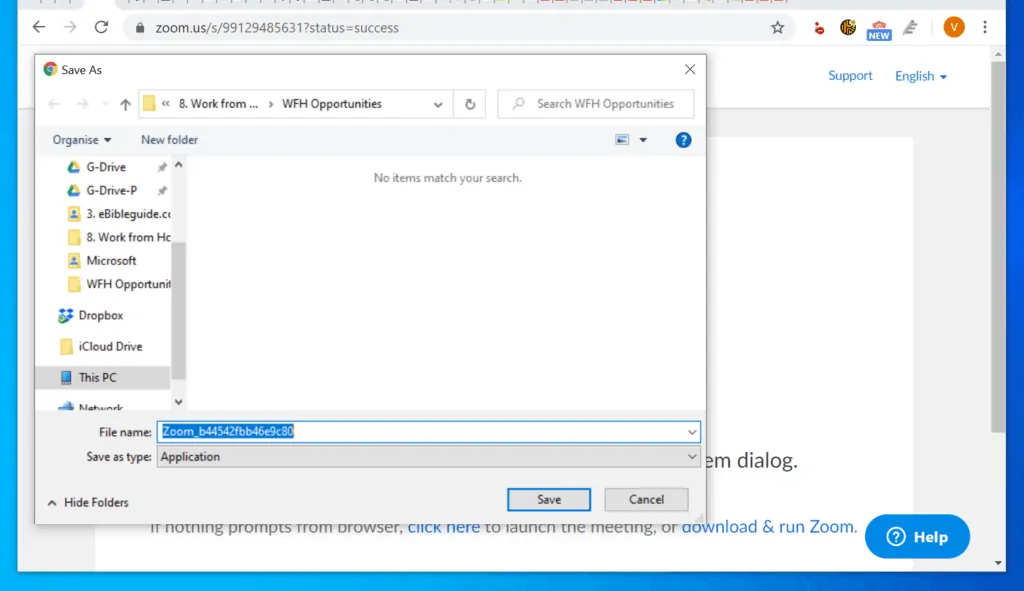Click the grey pen extension icon

coord(910,27)
